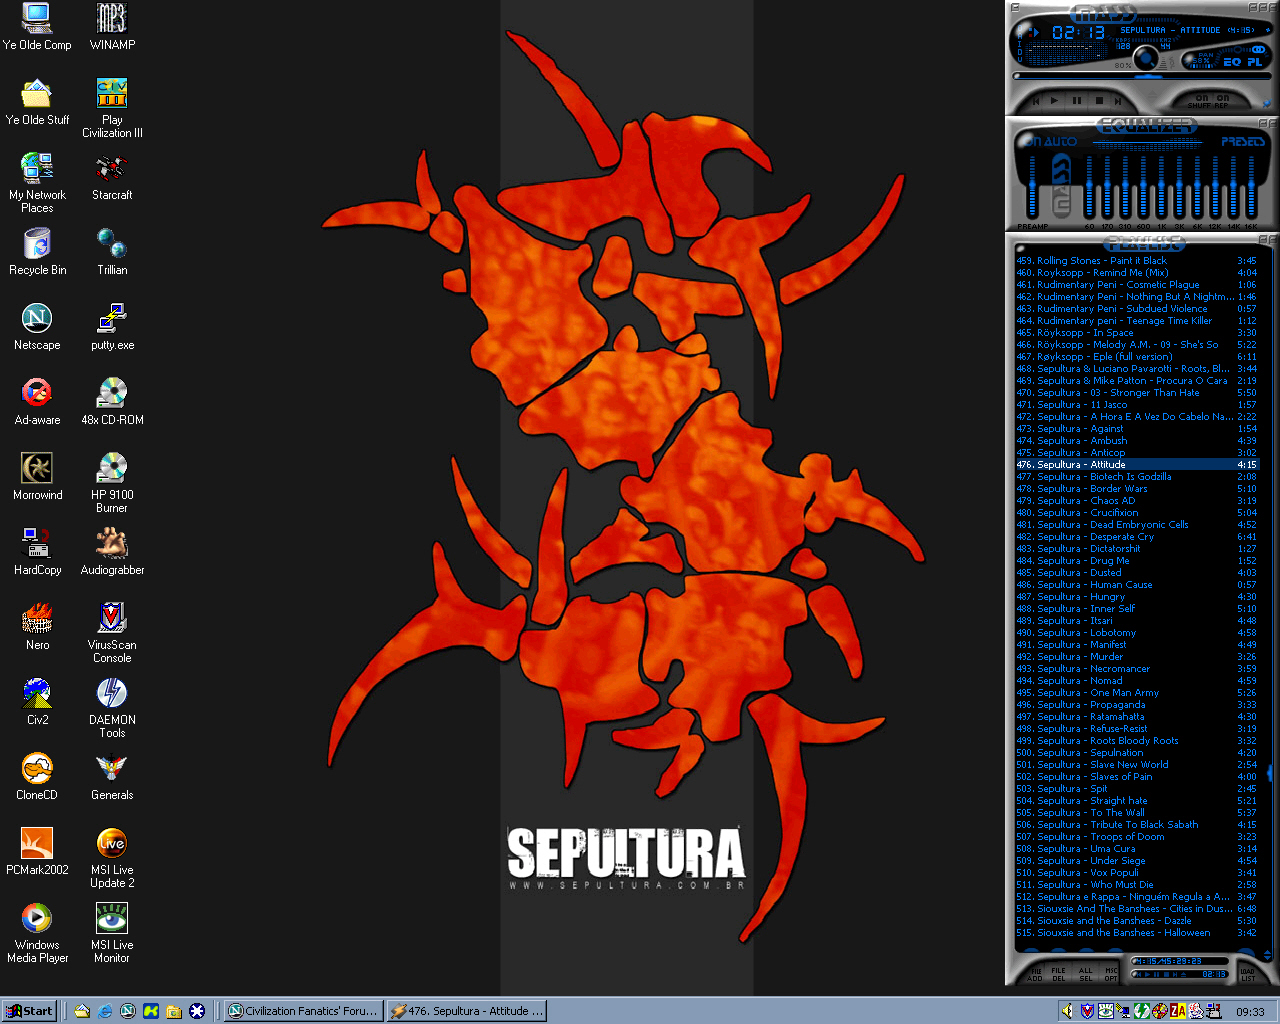The width and height of the screenshot is (1280, 1024).
Task: Open playlist MISC OPT menu
Action: [1111, 975]
